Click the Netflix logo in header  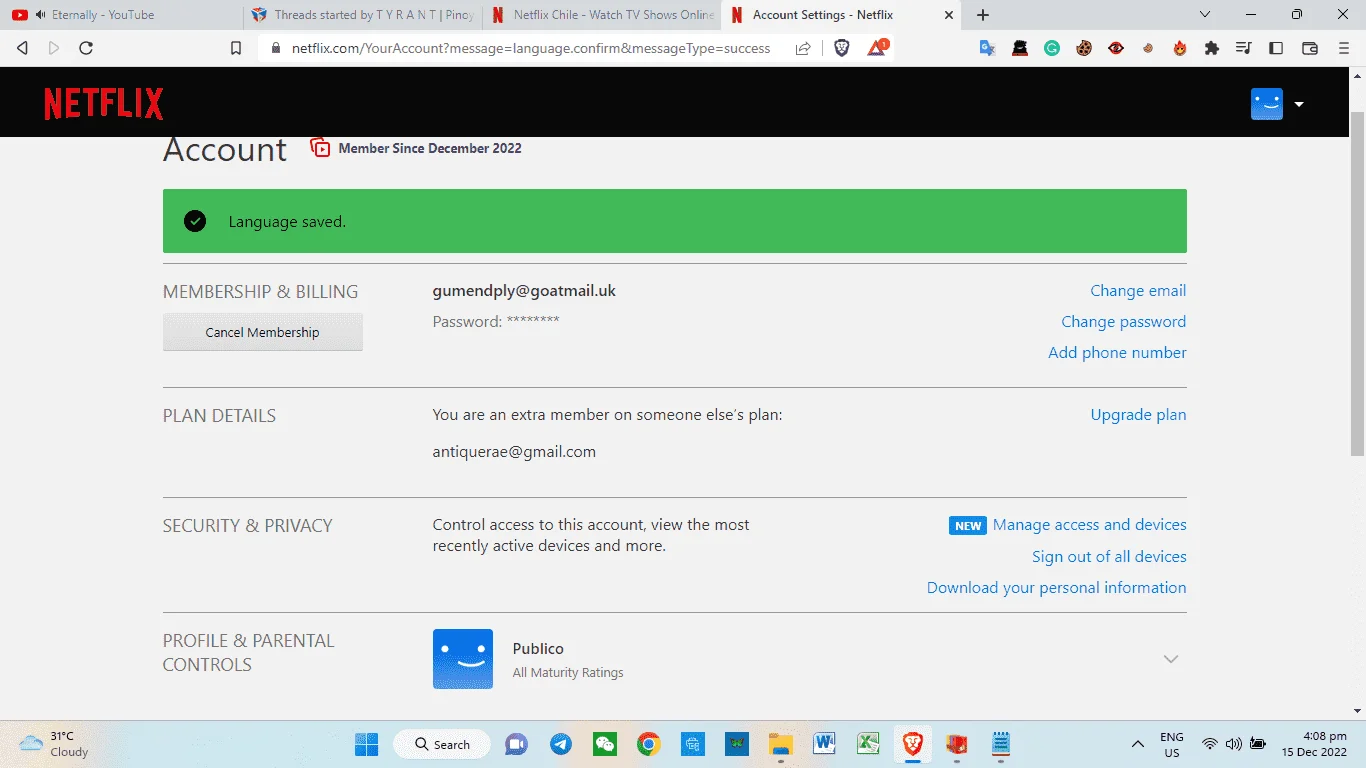pyautogui.click(x=103, y=104)
